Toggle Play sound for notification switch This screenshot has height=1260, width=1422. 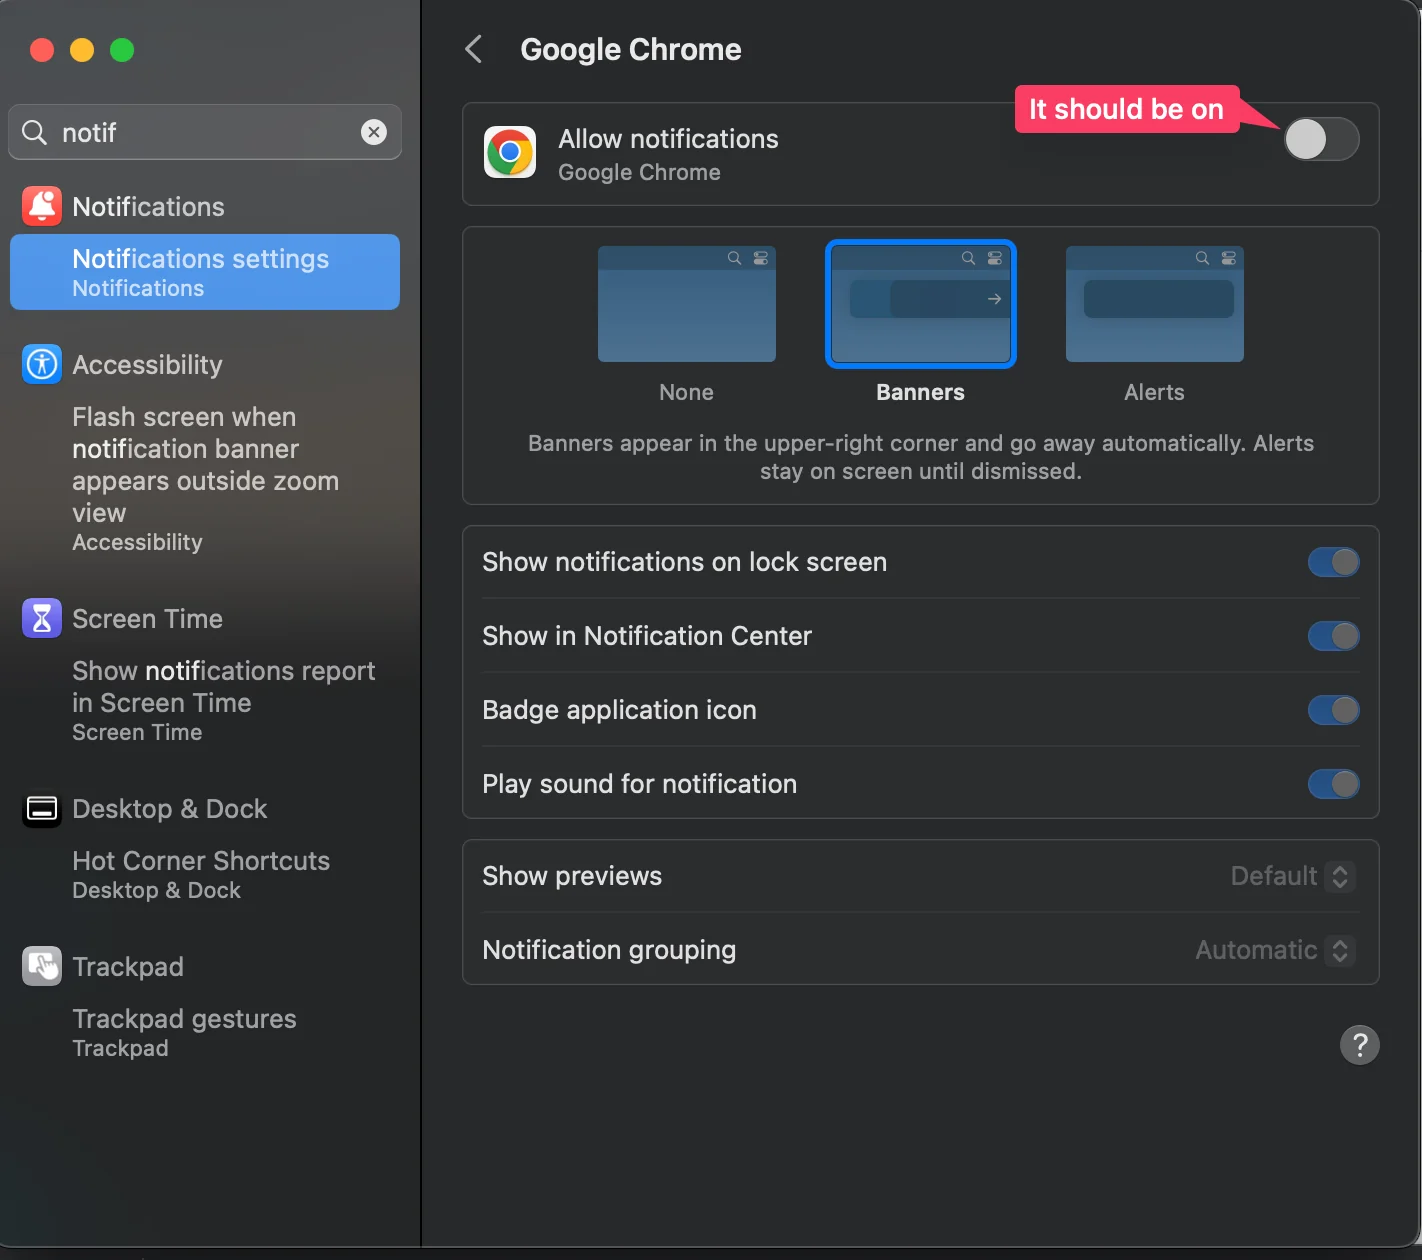tap(1334, 784)
